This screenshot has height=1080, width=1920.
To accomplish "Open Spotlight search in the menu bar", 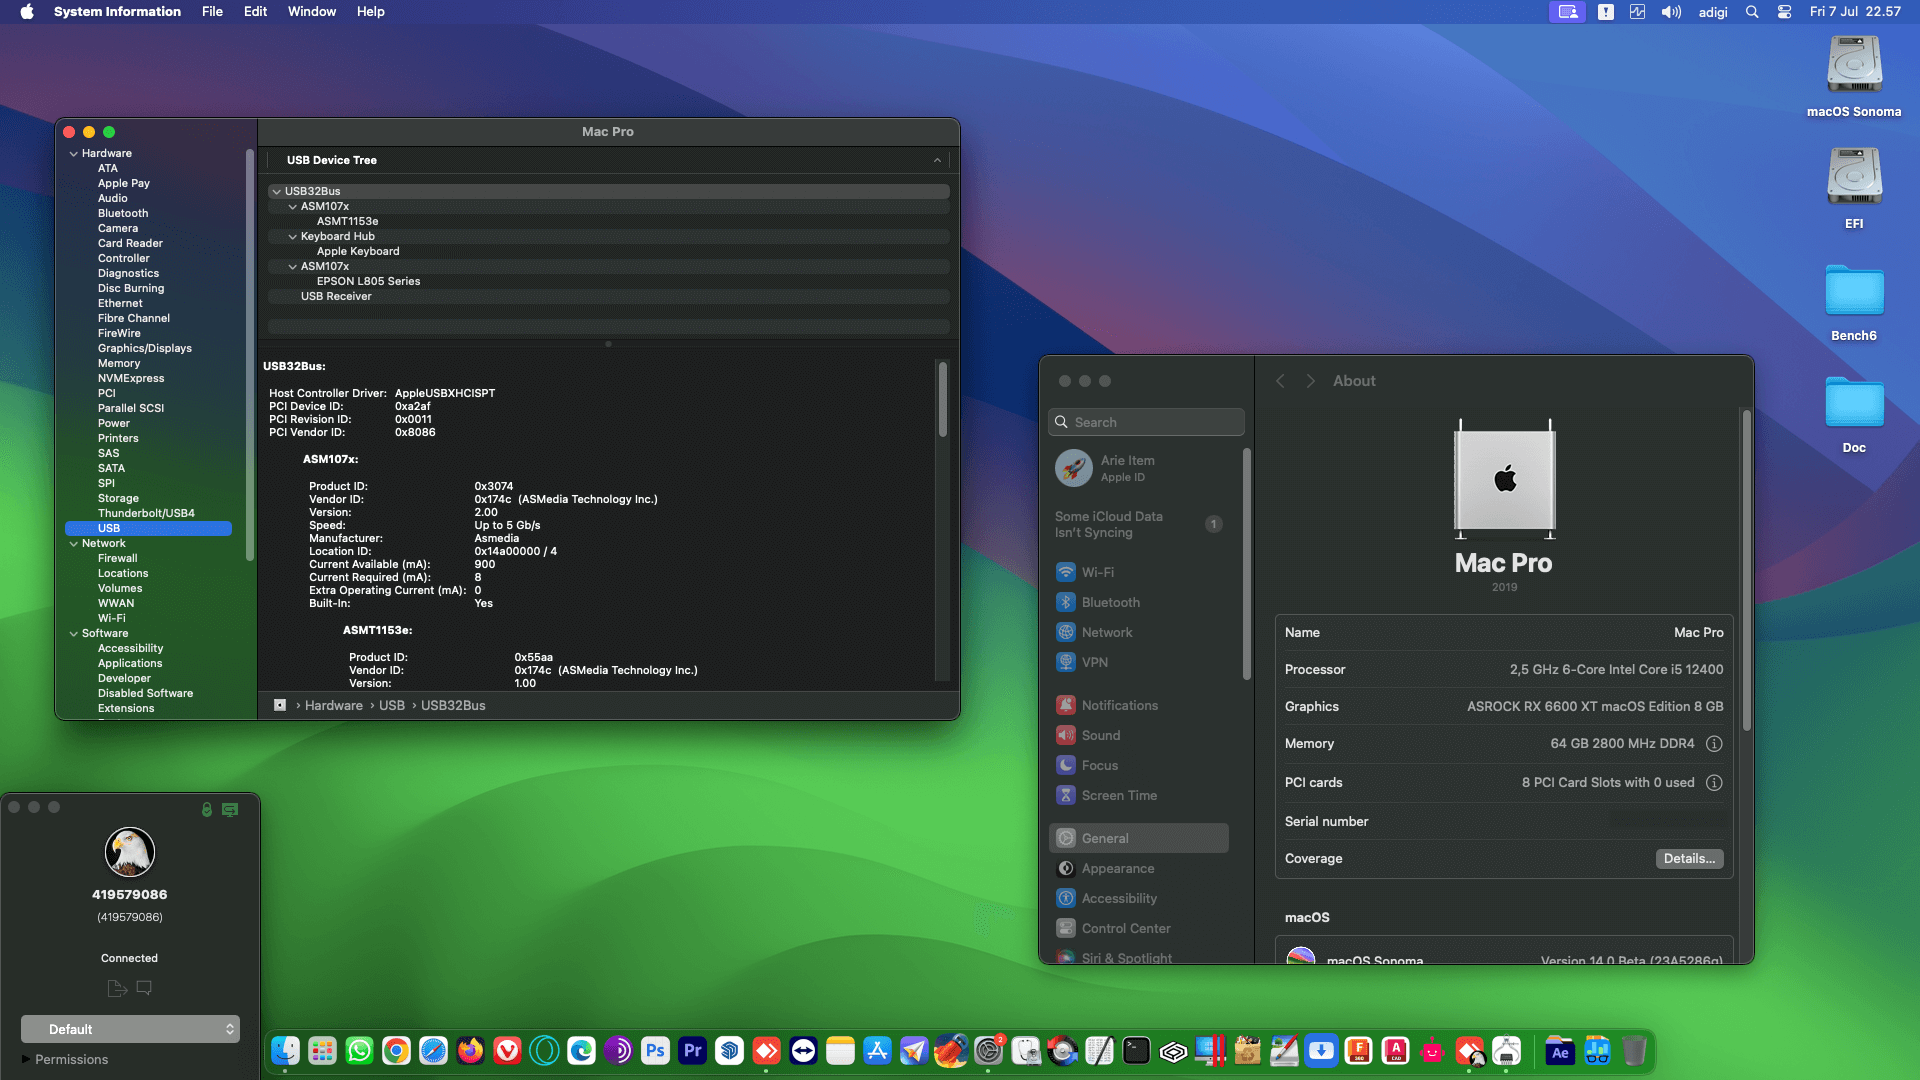I will tap(1752, 12).
